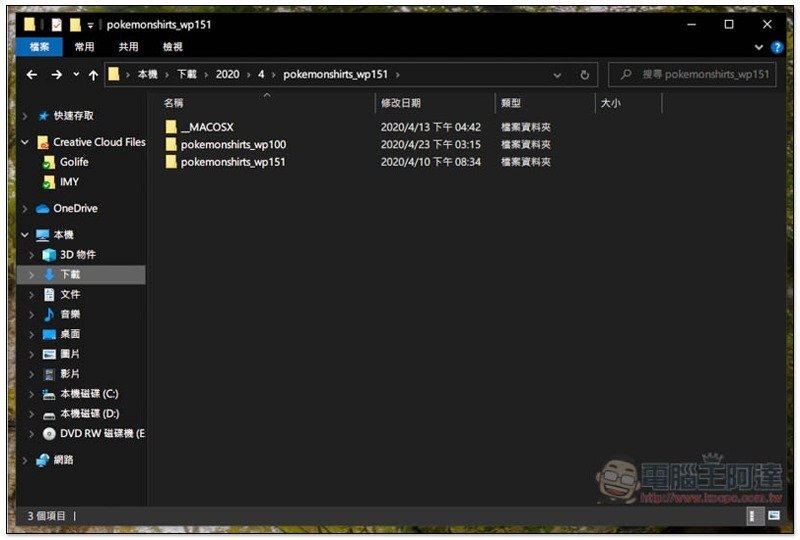Open the Golife folder in sidebar
The height and width of the screenshot is (540, 800).
(x=74, y=162)
